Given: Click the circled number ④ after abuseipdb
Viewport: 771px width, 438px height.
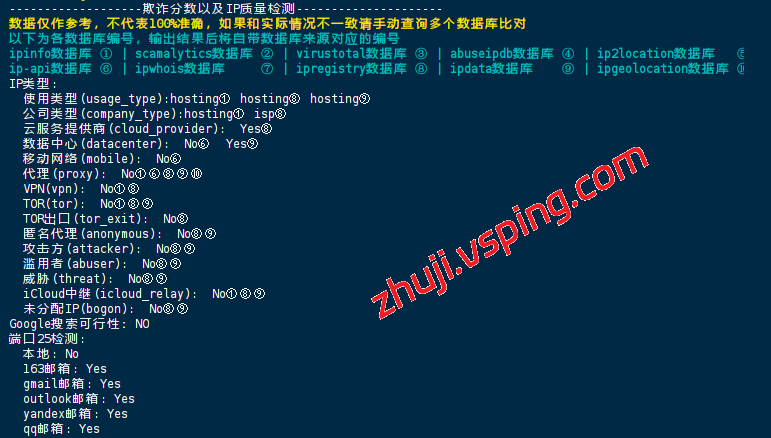Looking at the screenshot, I should [x=568, y=54].
